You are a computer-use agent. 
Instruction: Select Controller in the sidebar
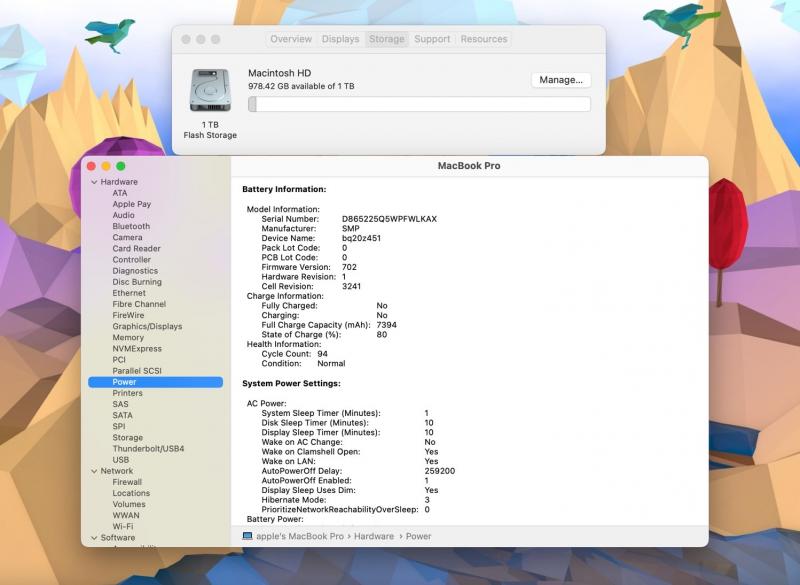[132, 260]
